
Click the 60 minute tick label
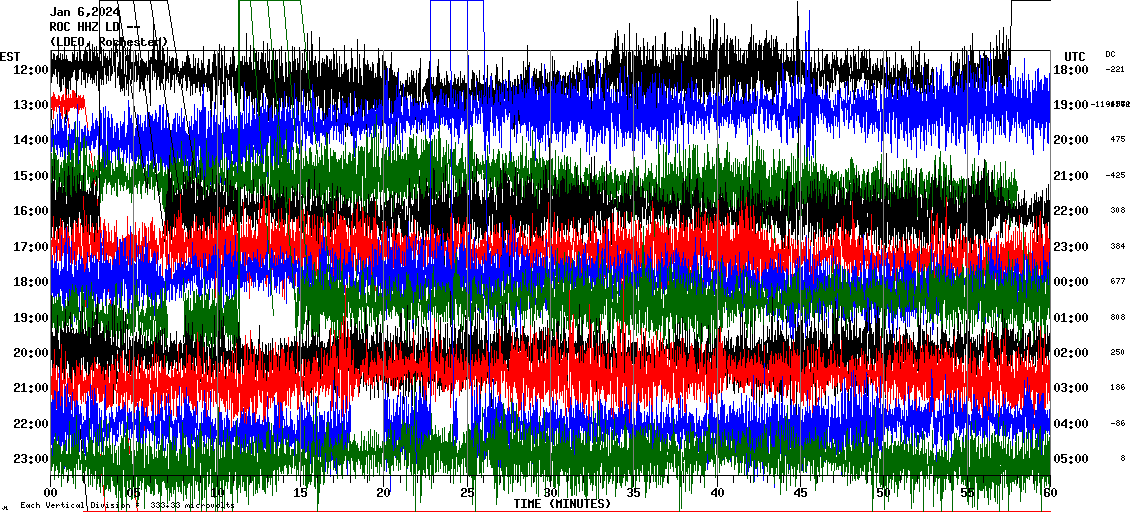click(x=1049, y=493)
